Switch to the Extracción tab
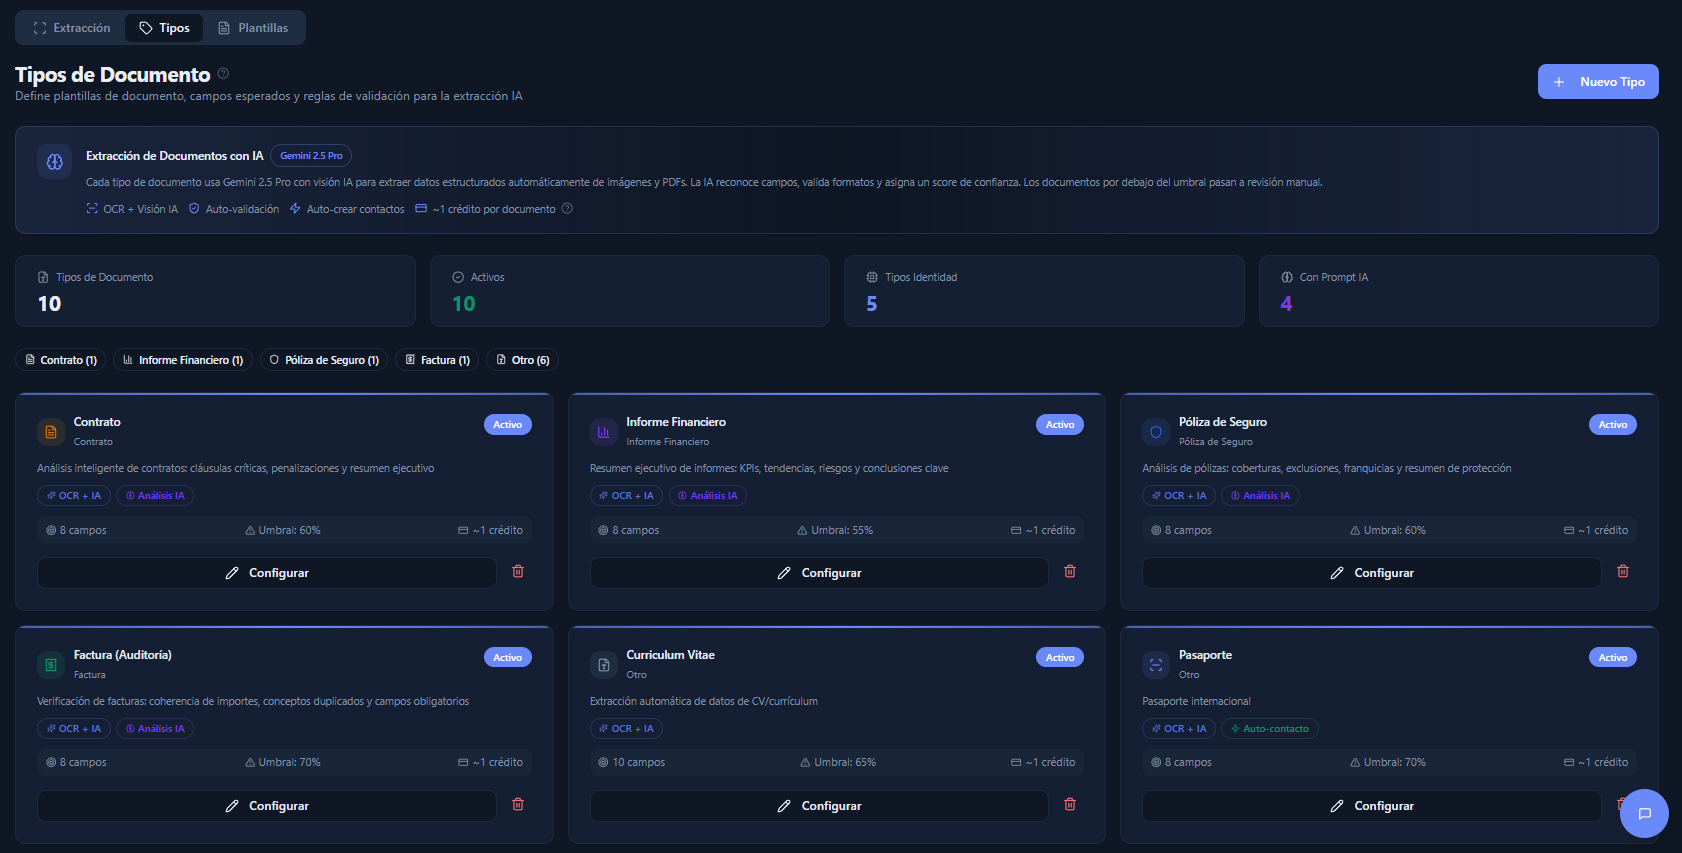Viewport: 1682px width, 853px height. click(71, 28)
